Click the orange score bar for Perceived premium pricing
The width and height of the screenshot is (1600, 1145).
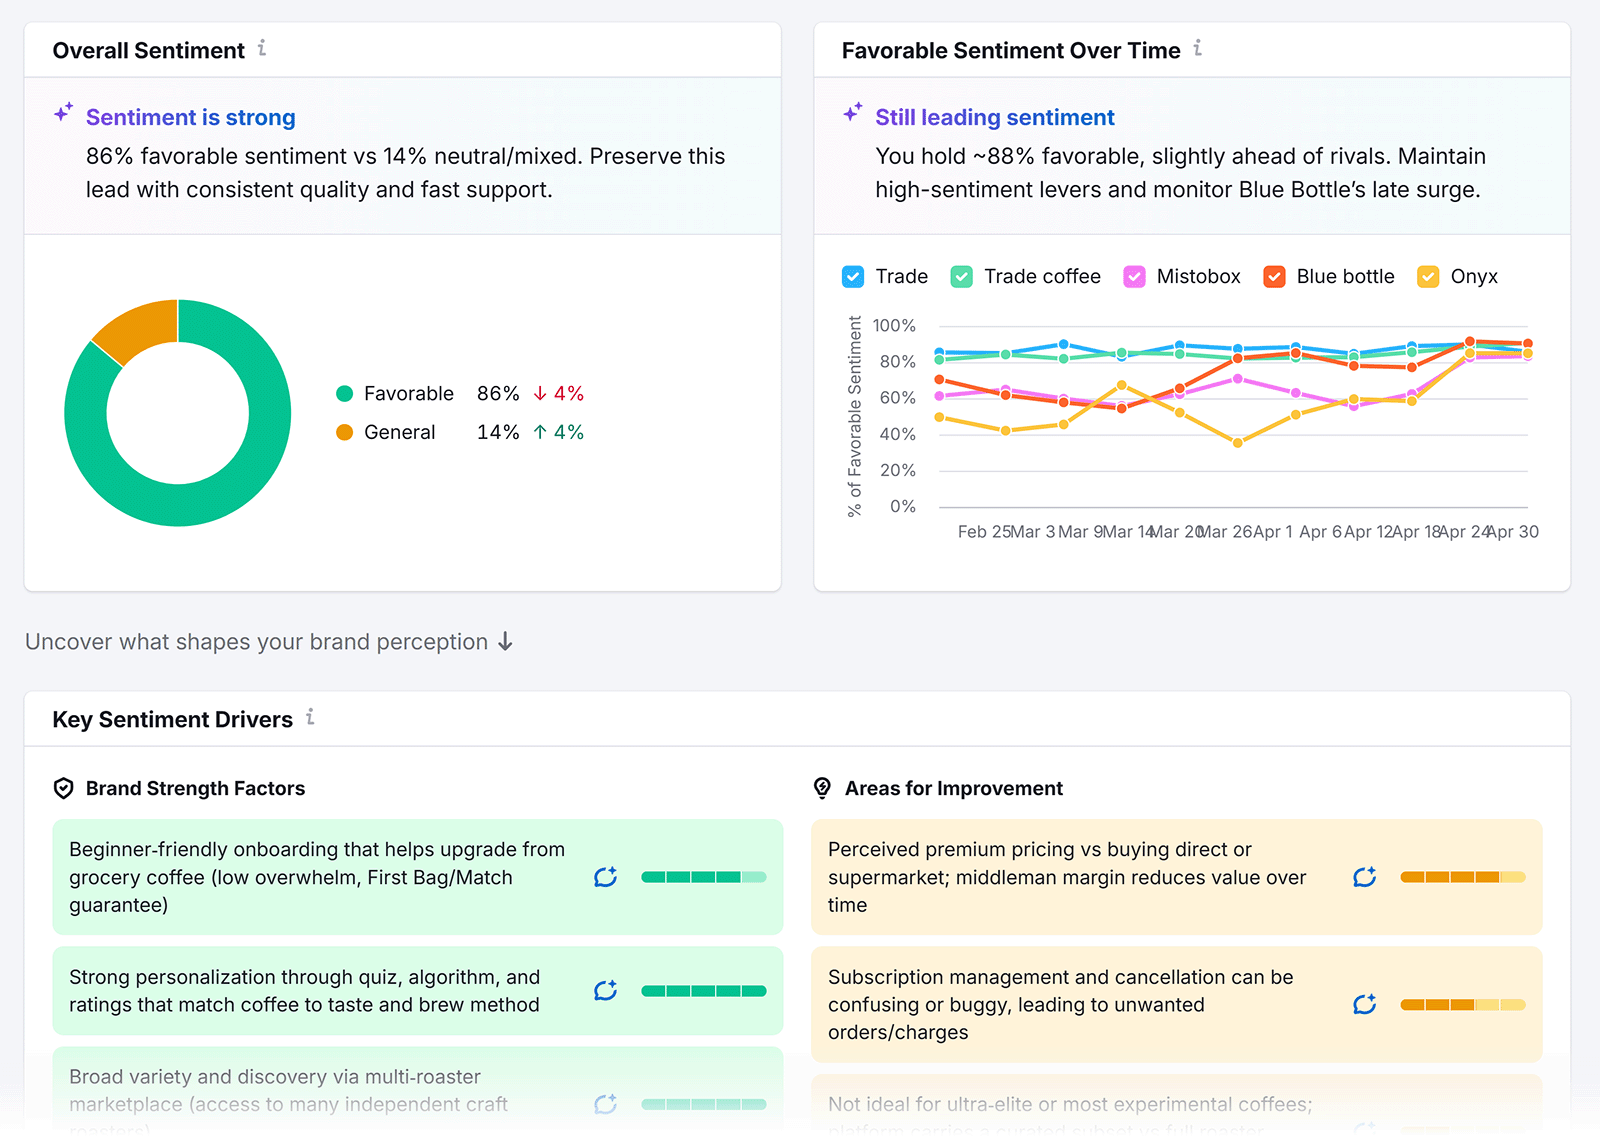[x=1463, y=877]
